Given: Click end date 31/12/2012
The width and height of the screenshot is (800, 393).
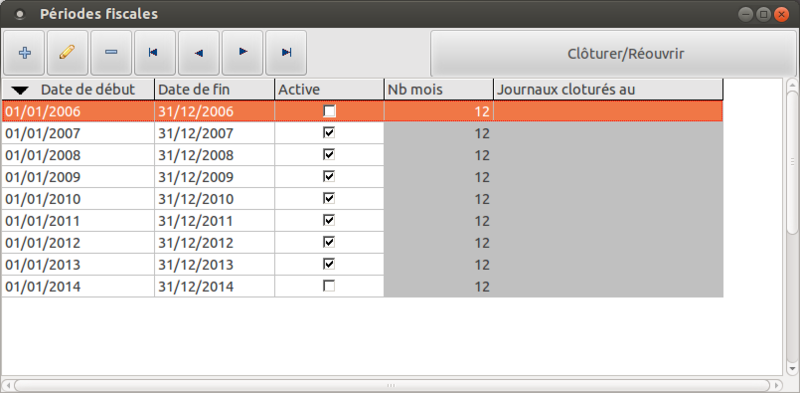Looking at the screenshot, I should pyautogui.click(x=214, y=242).
